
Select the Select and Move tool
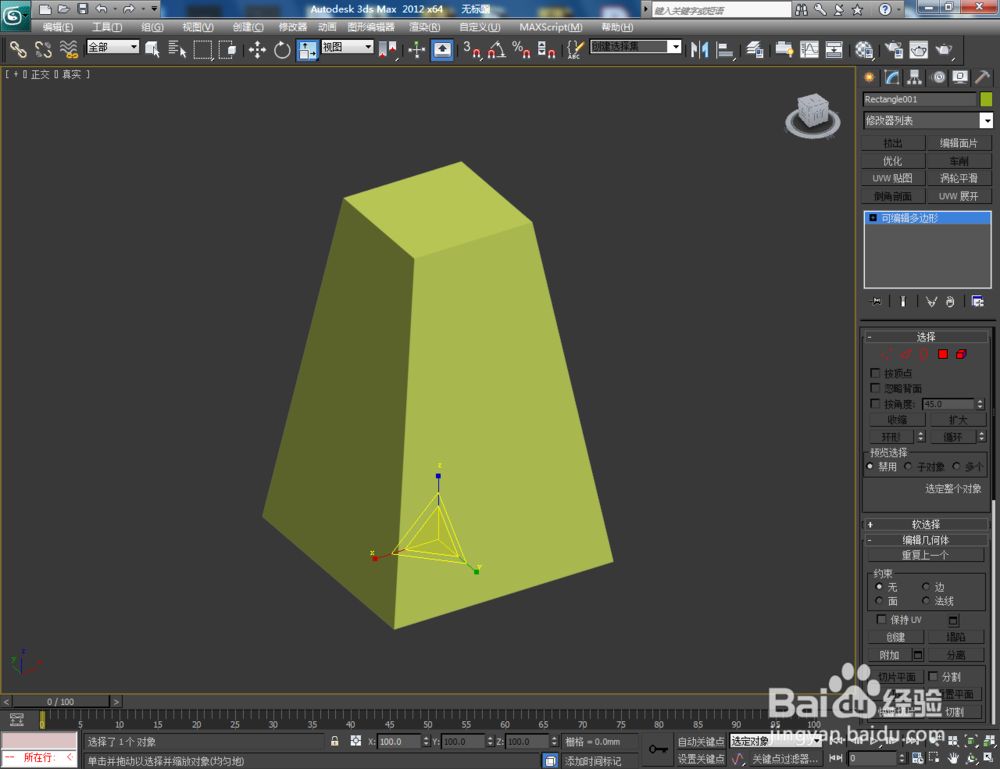tap(258, 48)
